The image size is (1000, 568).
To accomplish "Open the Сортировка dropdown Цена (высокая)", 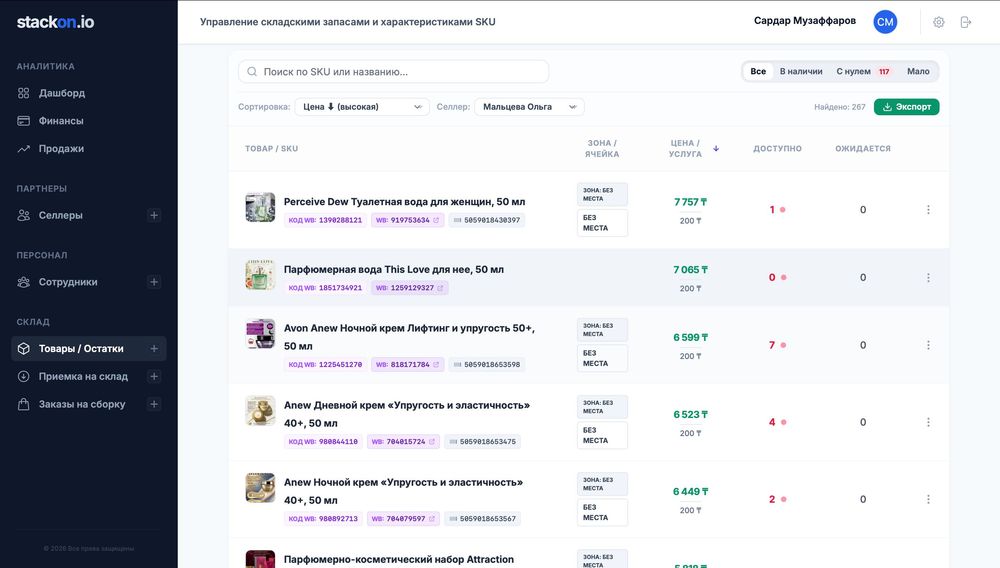I will coord(362,107).
